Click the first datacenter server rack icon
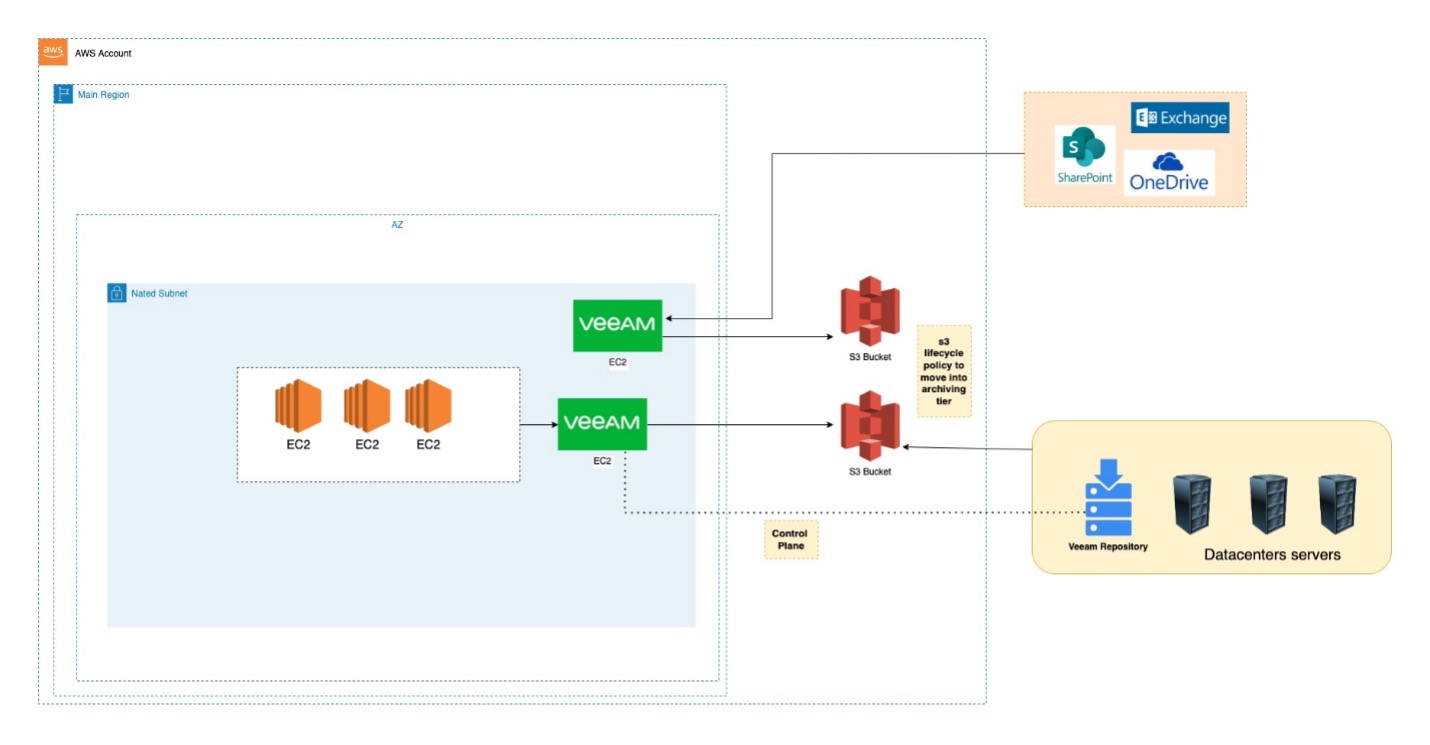 [x=1191, y=506]
